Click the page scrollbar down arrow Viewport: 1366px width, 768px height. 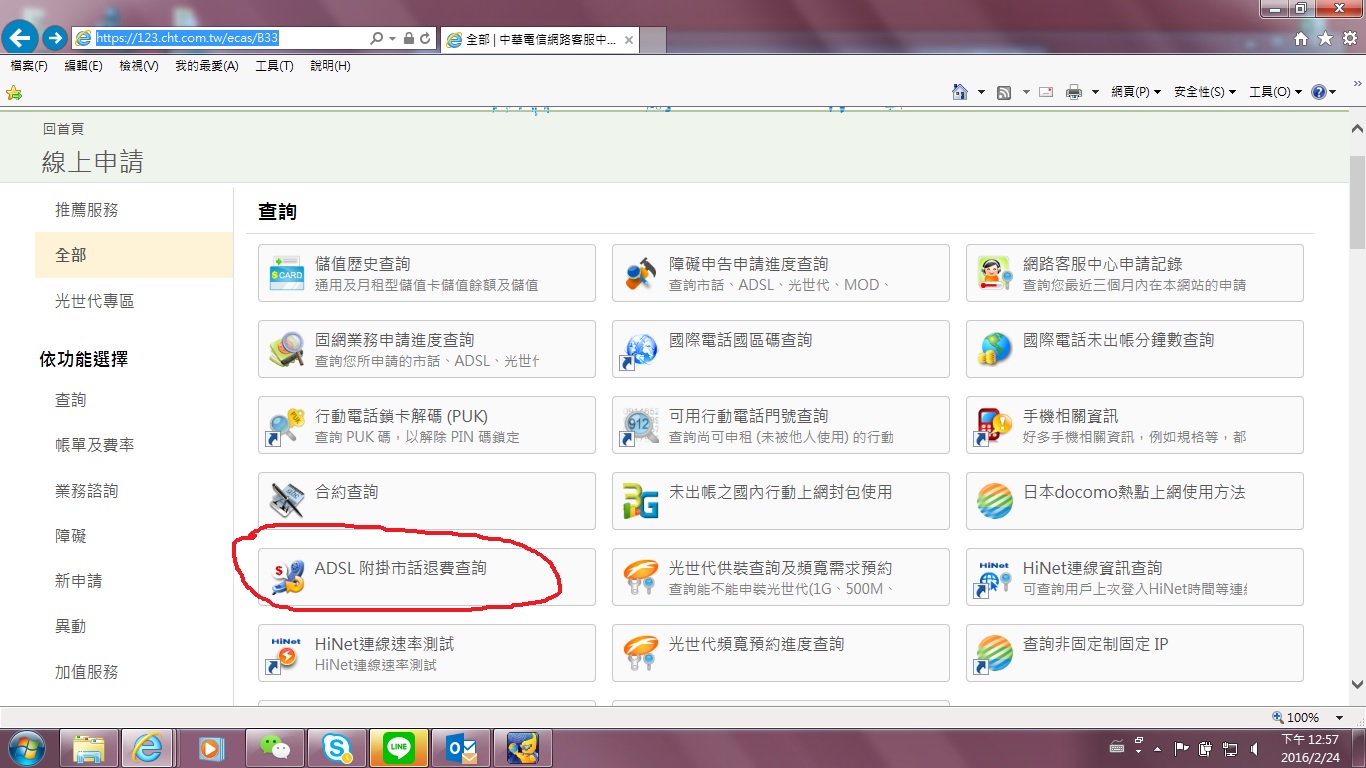pyautogui.click(x=1357, y=685)
